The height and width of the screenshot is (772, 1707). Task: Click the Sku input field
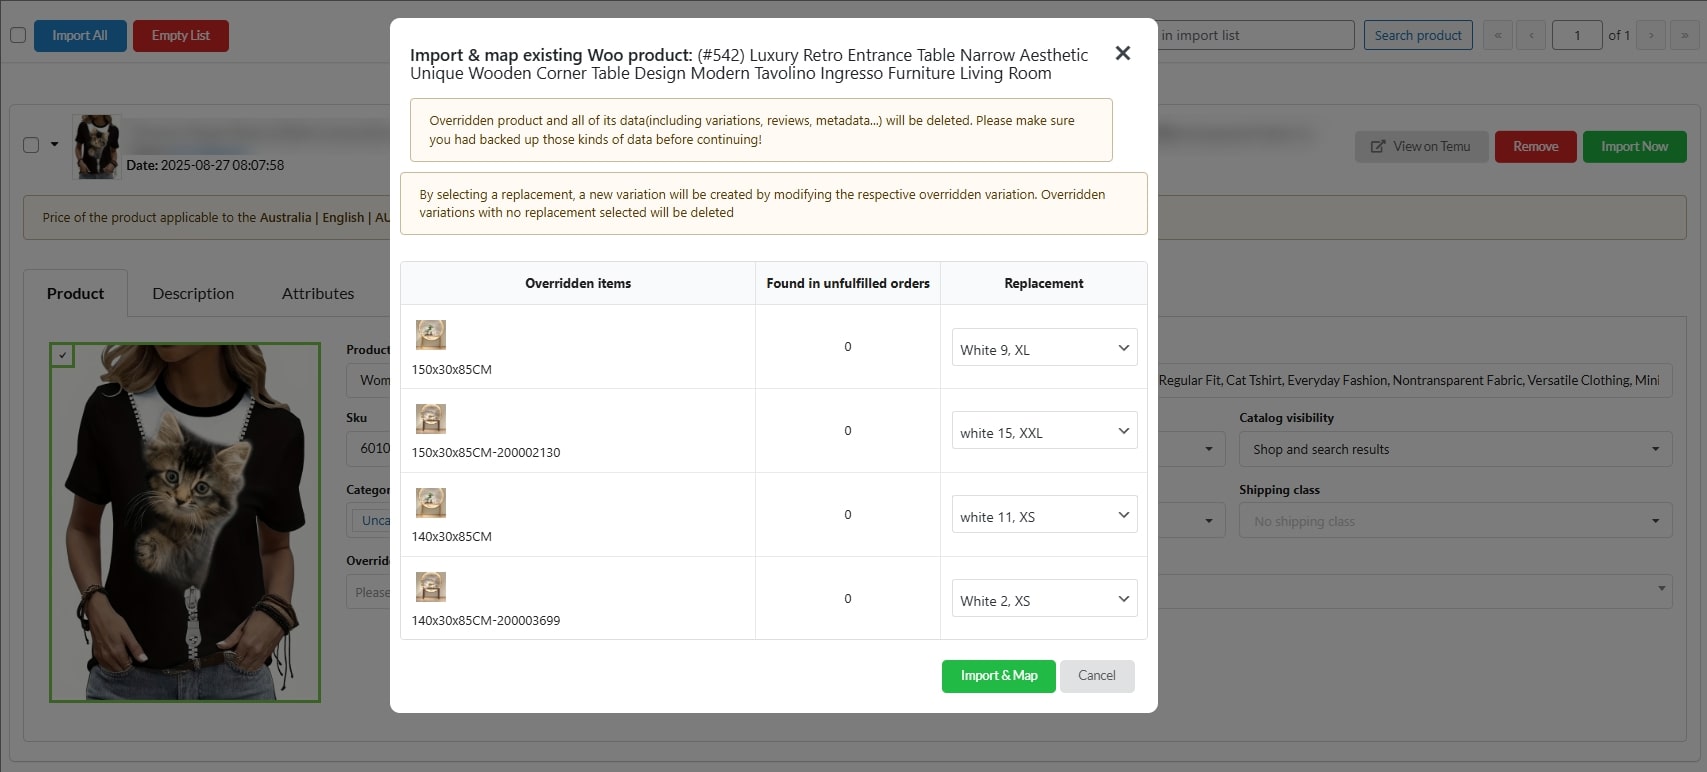click(x=369, y=448)
